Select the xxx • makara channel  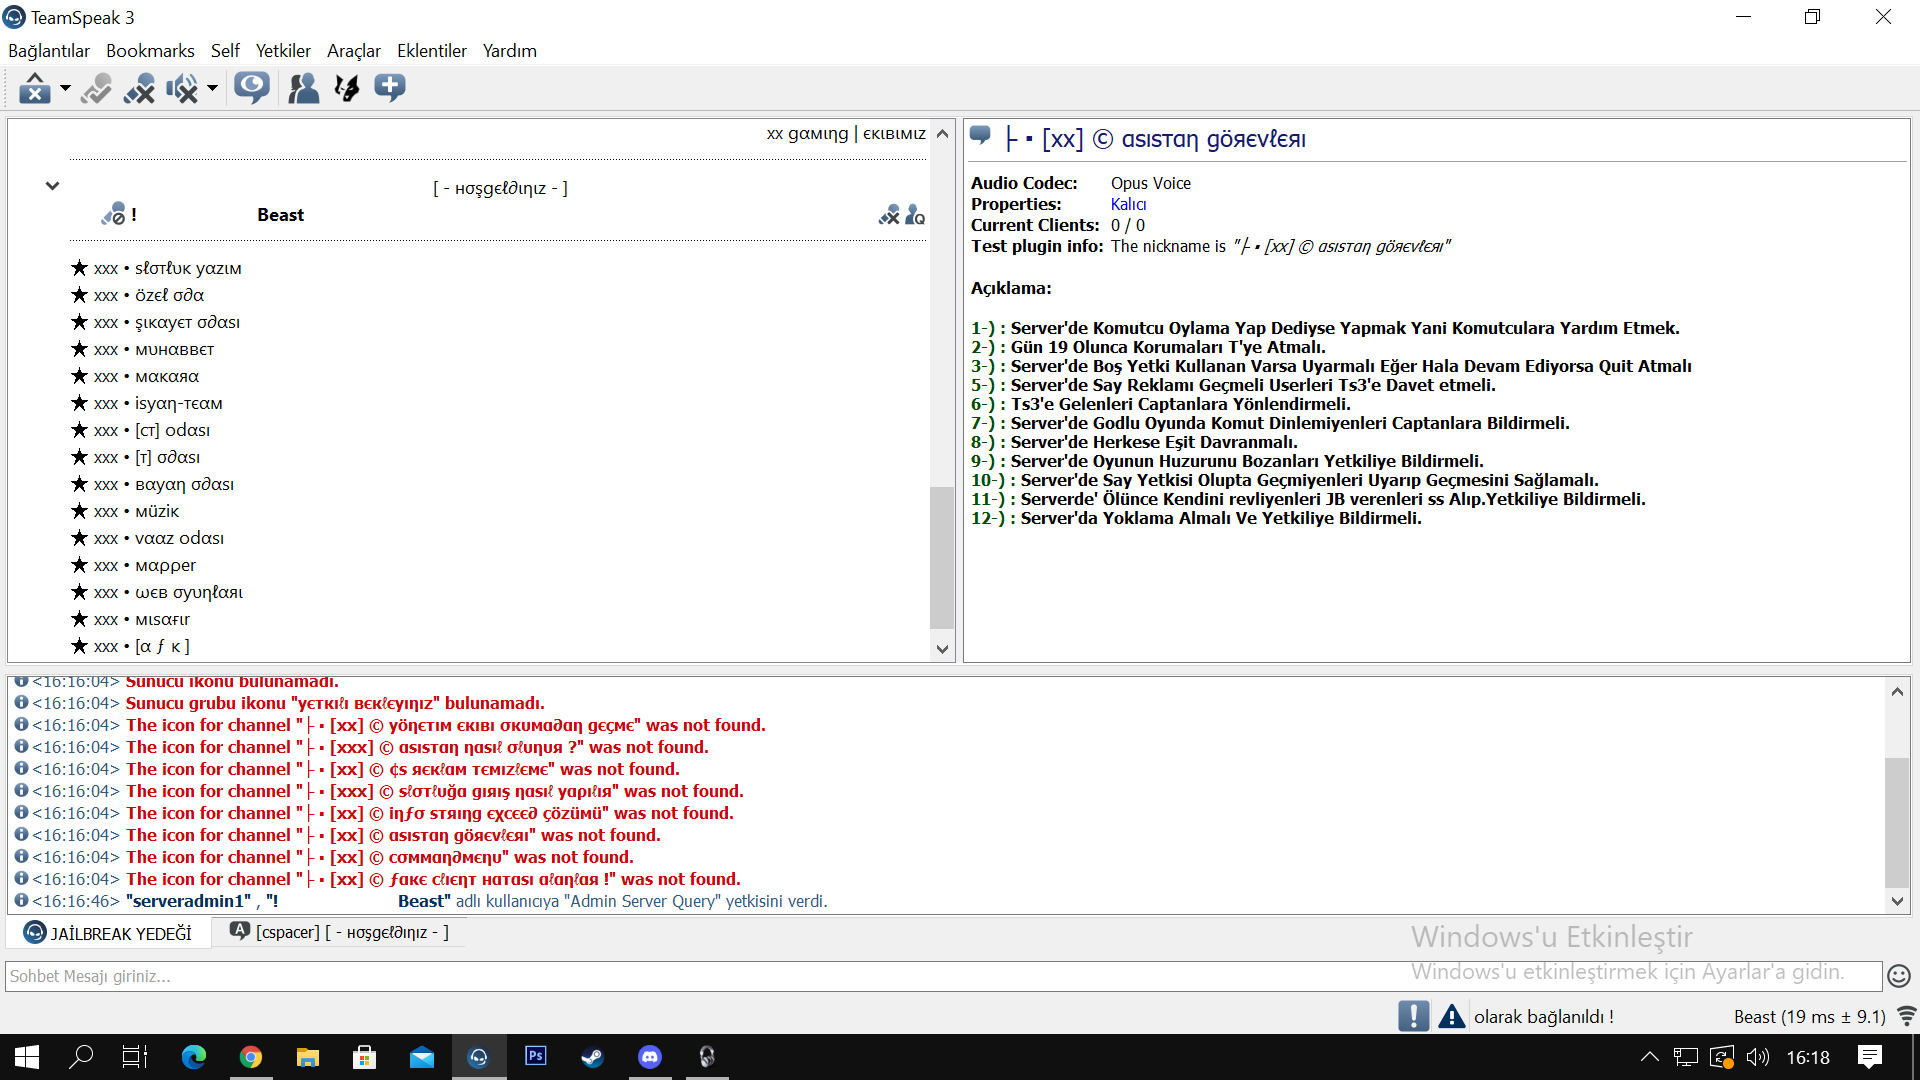click(147, 376)
